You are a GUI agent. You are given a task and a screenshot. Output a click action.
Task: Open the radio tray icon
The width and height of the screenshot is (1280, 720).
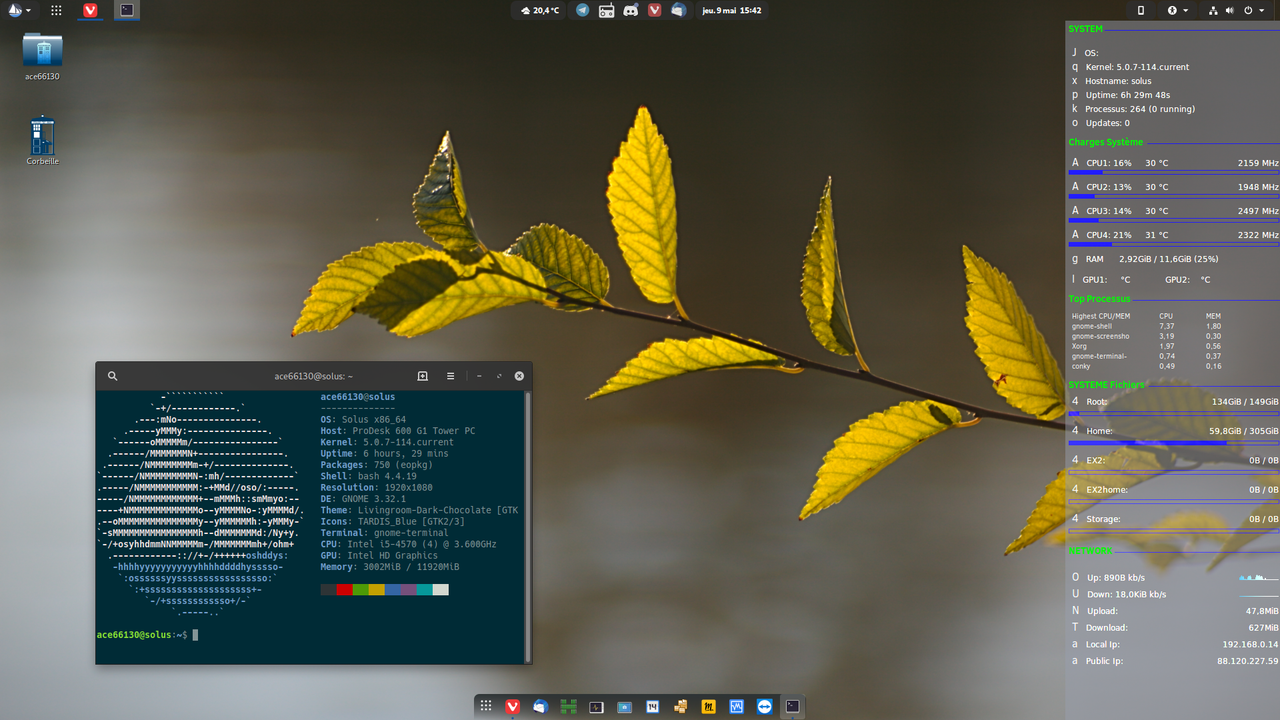coord(607,10)
